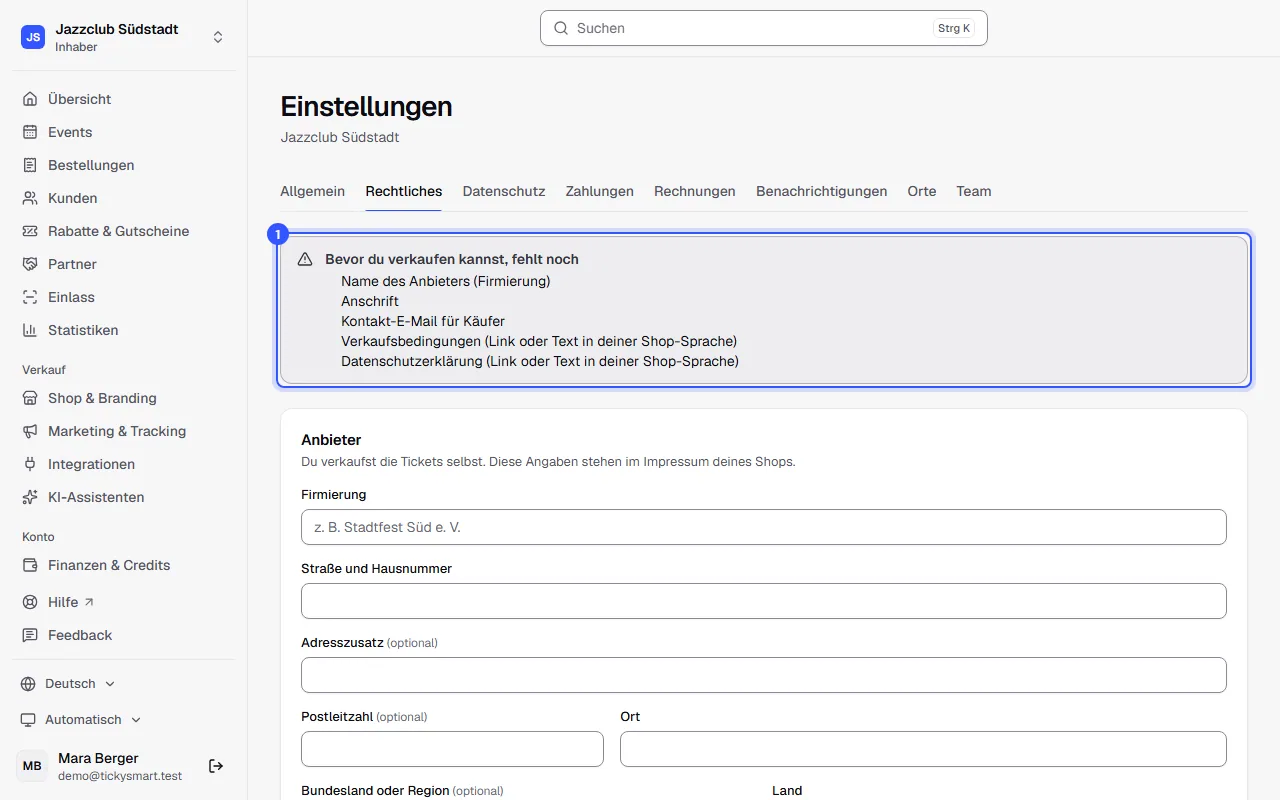1280x800 pixels.
Task: Click the people icon for Kunden
Action: pos(30,198)
